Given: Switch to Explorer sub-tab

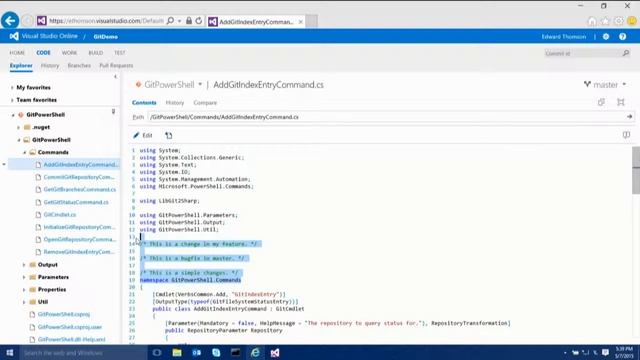Looking at the screenshot, I should [21, 66].
